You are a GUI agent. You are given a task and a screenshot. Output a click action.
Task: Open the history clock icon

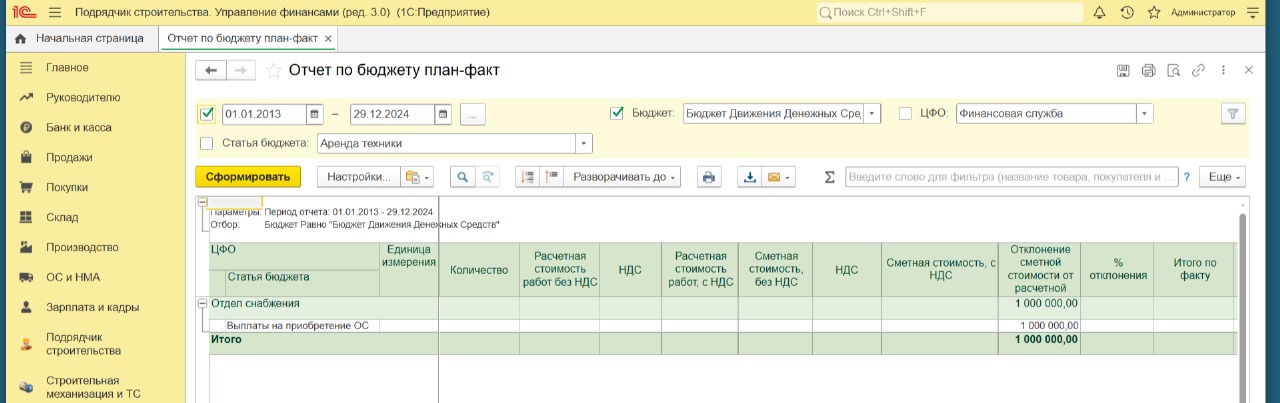pos(1127,13)
